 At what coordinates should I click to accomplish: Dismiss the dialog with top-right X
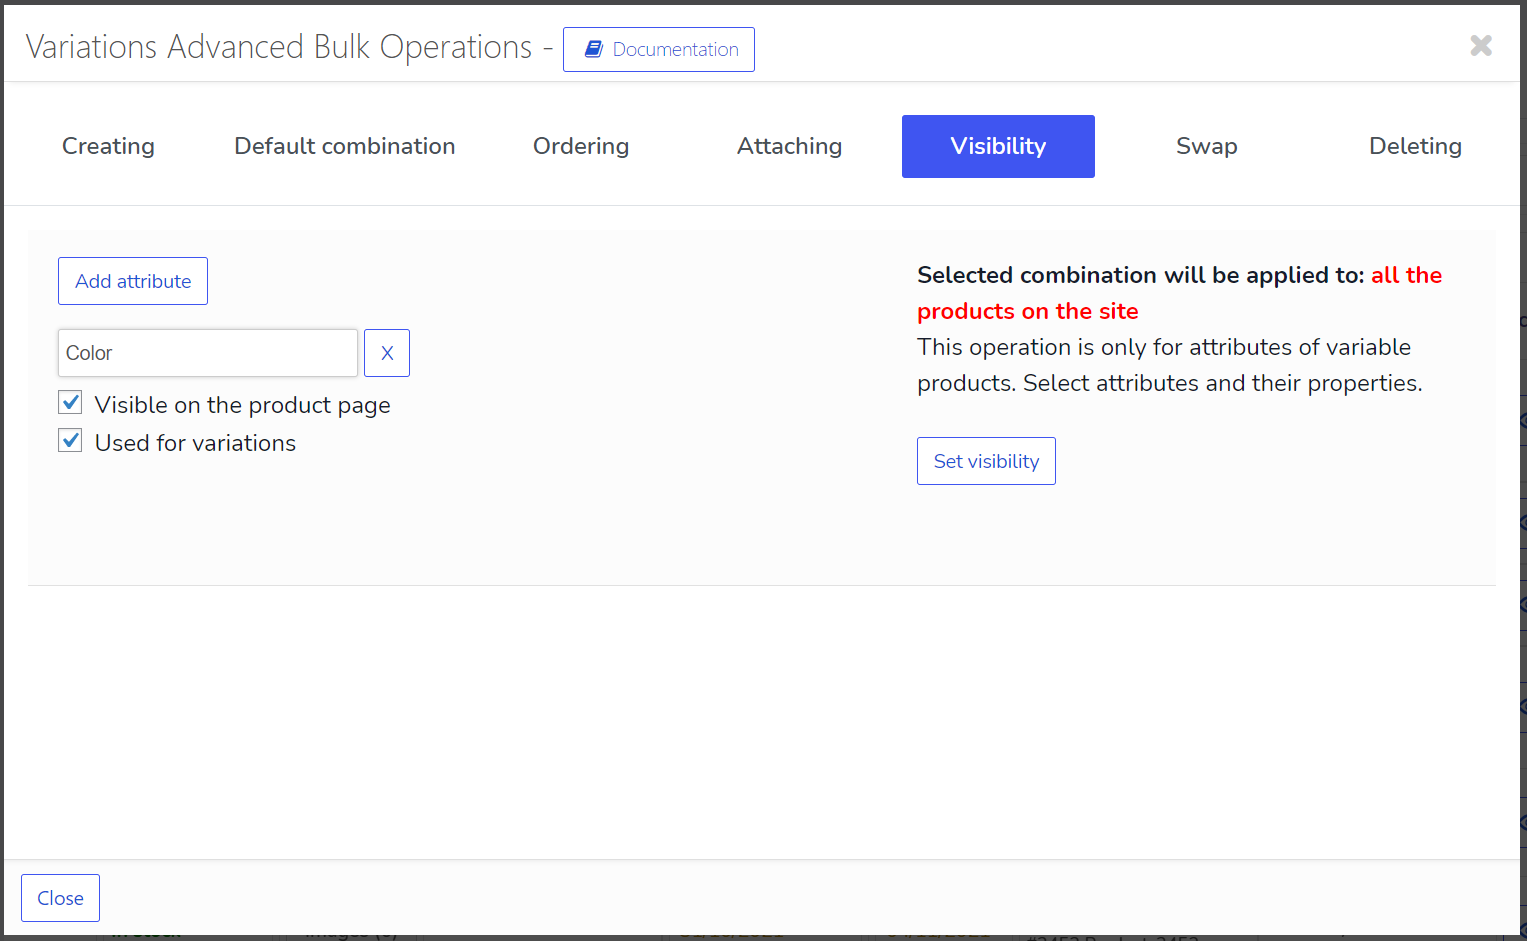1481,45
